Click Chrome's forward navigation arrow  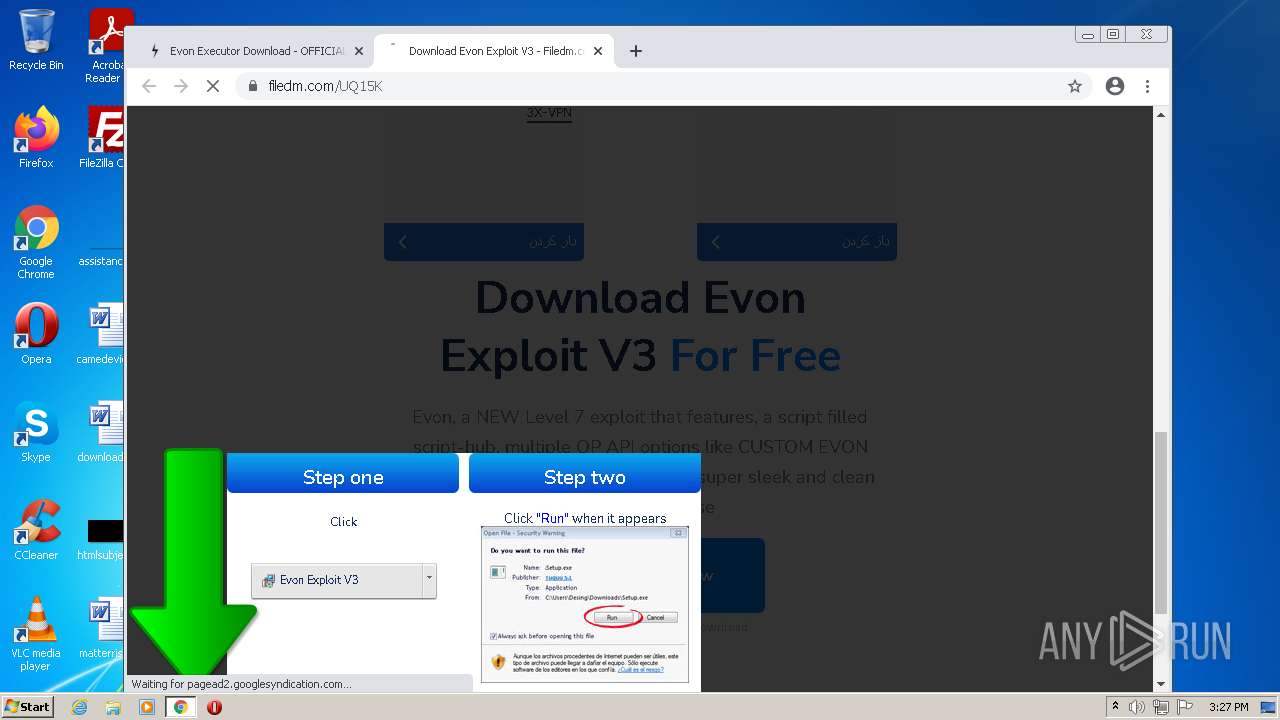click(x=181, y=86)
